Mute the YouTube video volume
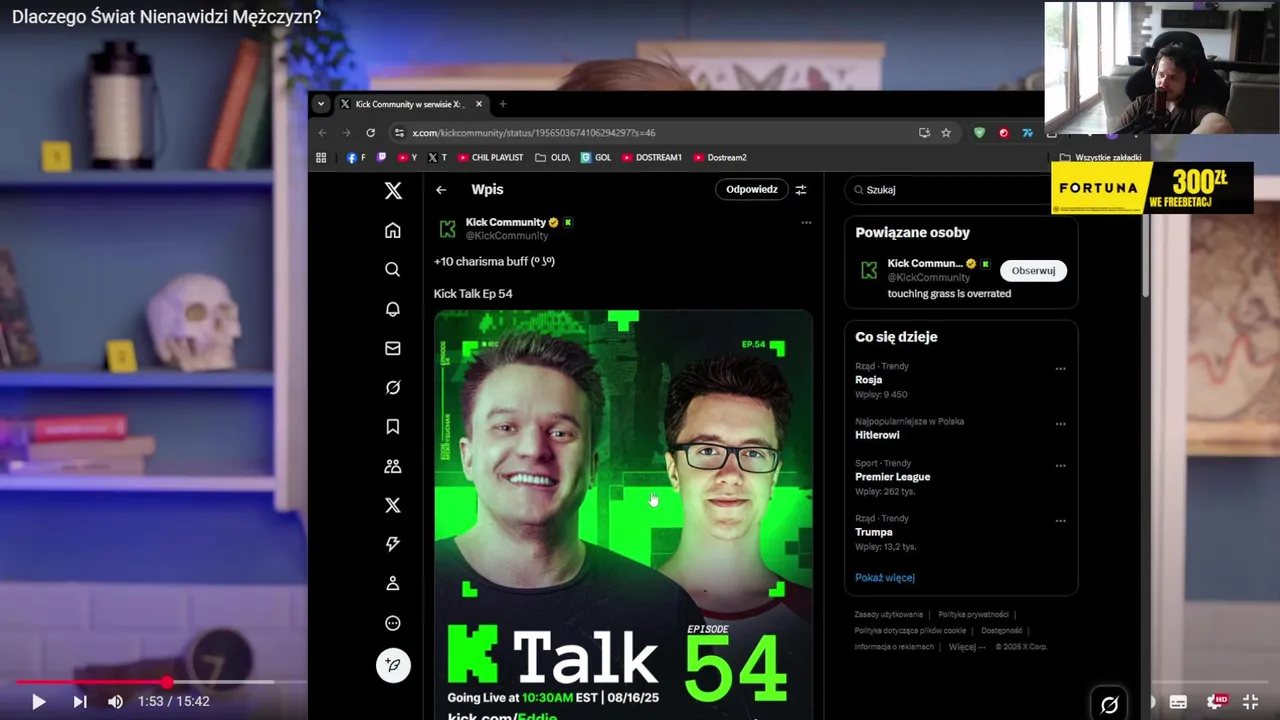Screen dimensions: 1280x720 coord(115,702)
